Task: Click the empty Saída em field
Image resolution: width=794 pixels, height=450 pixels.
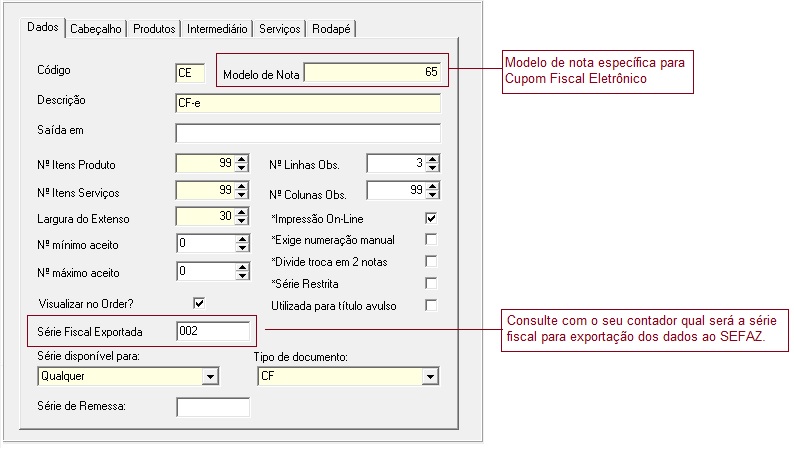Action: [307, 133]
